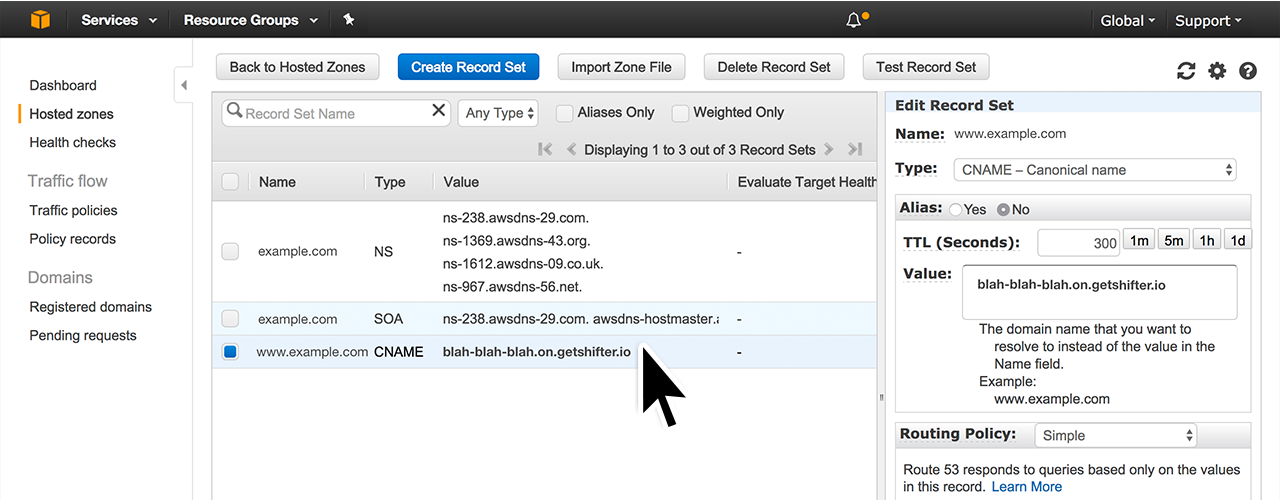Open the notifications bell icon
1280x500 pixels.
853,20
